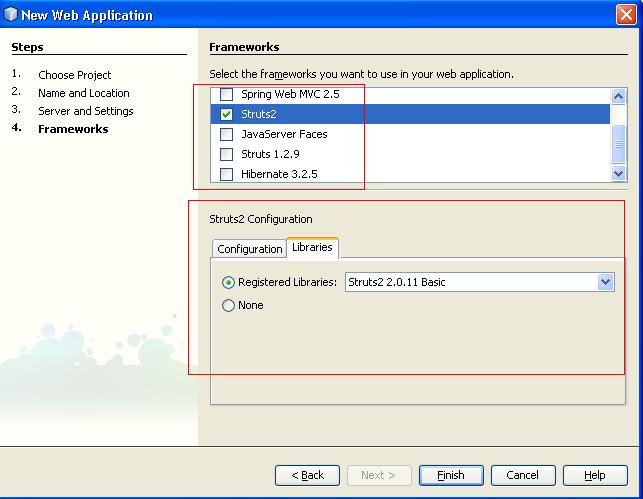Click the Choose Project step

tap(75, 75)
